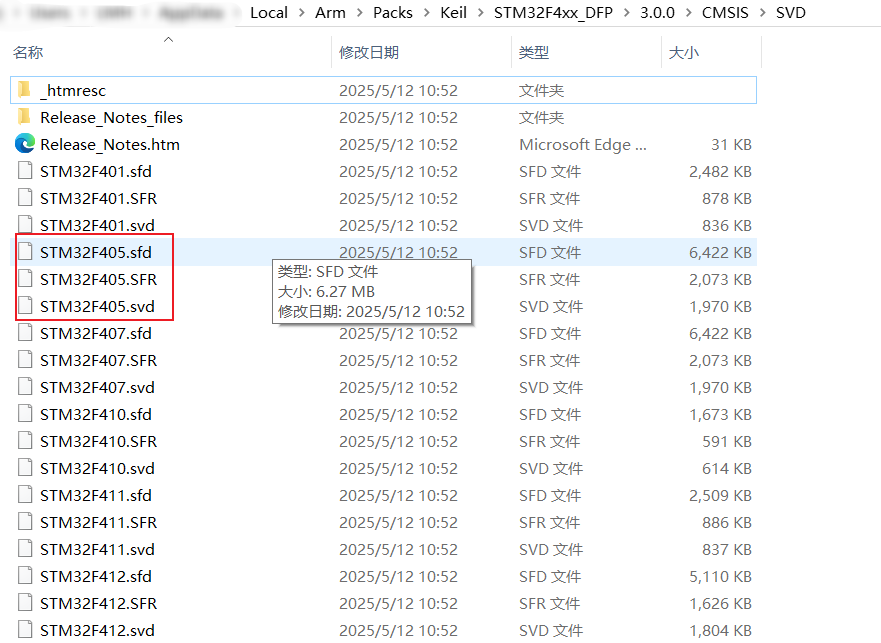This screenshot has height=643, width=881.
Task: Click the STM32F405.SFR file icon
Action: point(25,279)
